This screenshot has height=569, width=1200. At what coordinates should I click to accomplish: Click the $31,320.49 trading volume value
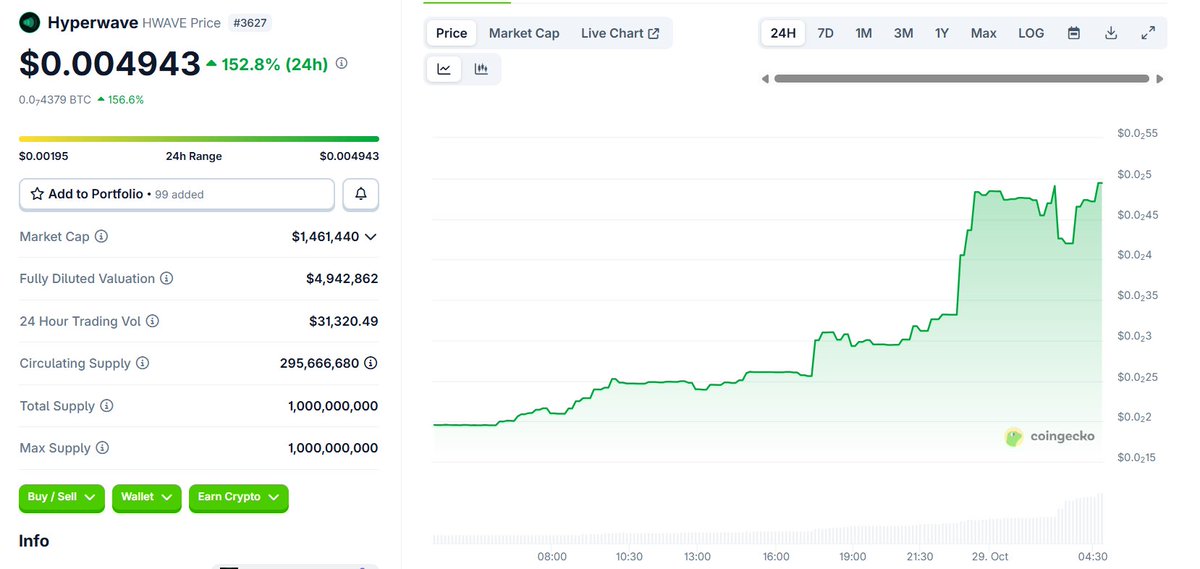[343, 321]
